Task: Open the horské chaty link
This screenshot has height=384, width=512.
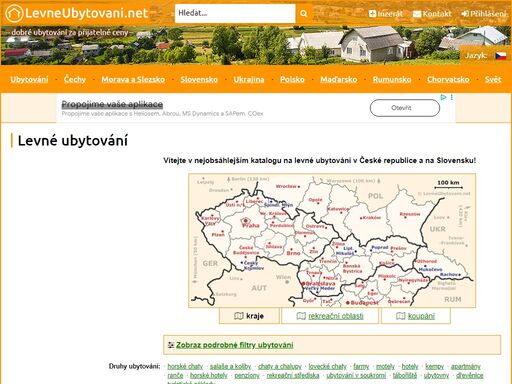Action: click(185, 366)
